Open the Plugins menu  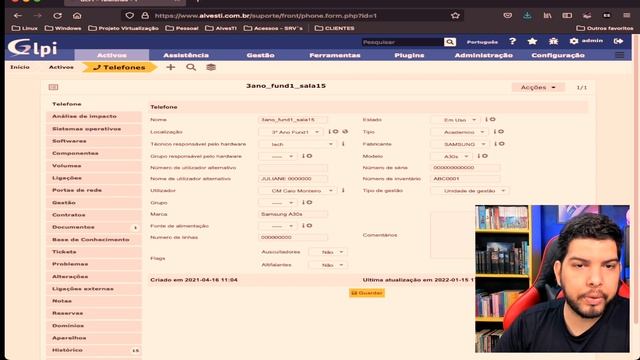[x=409, y=55]
